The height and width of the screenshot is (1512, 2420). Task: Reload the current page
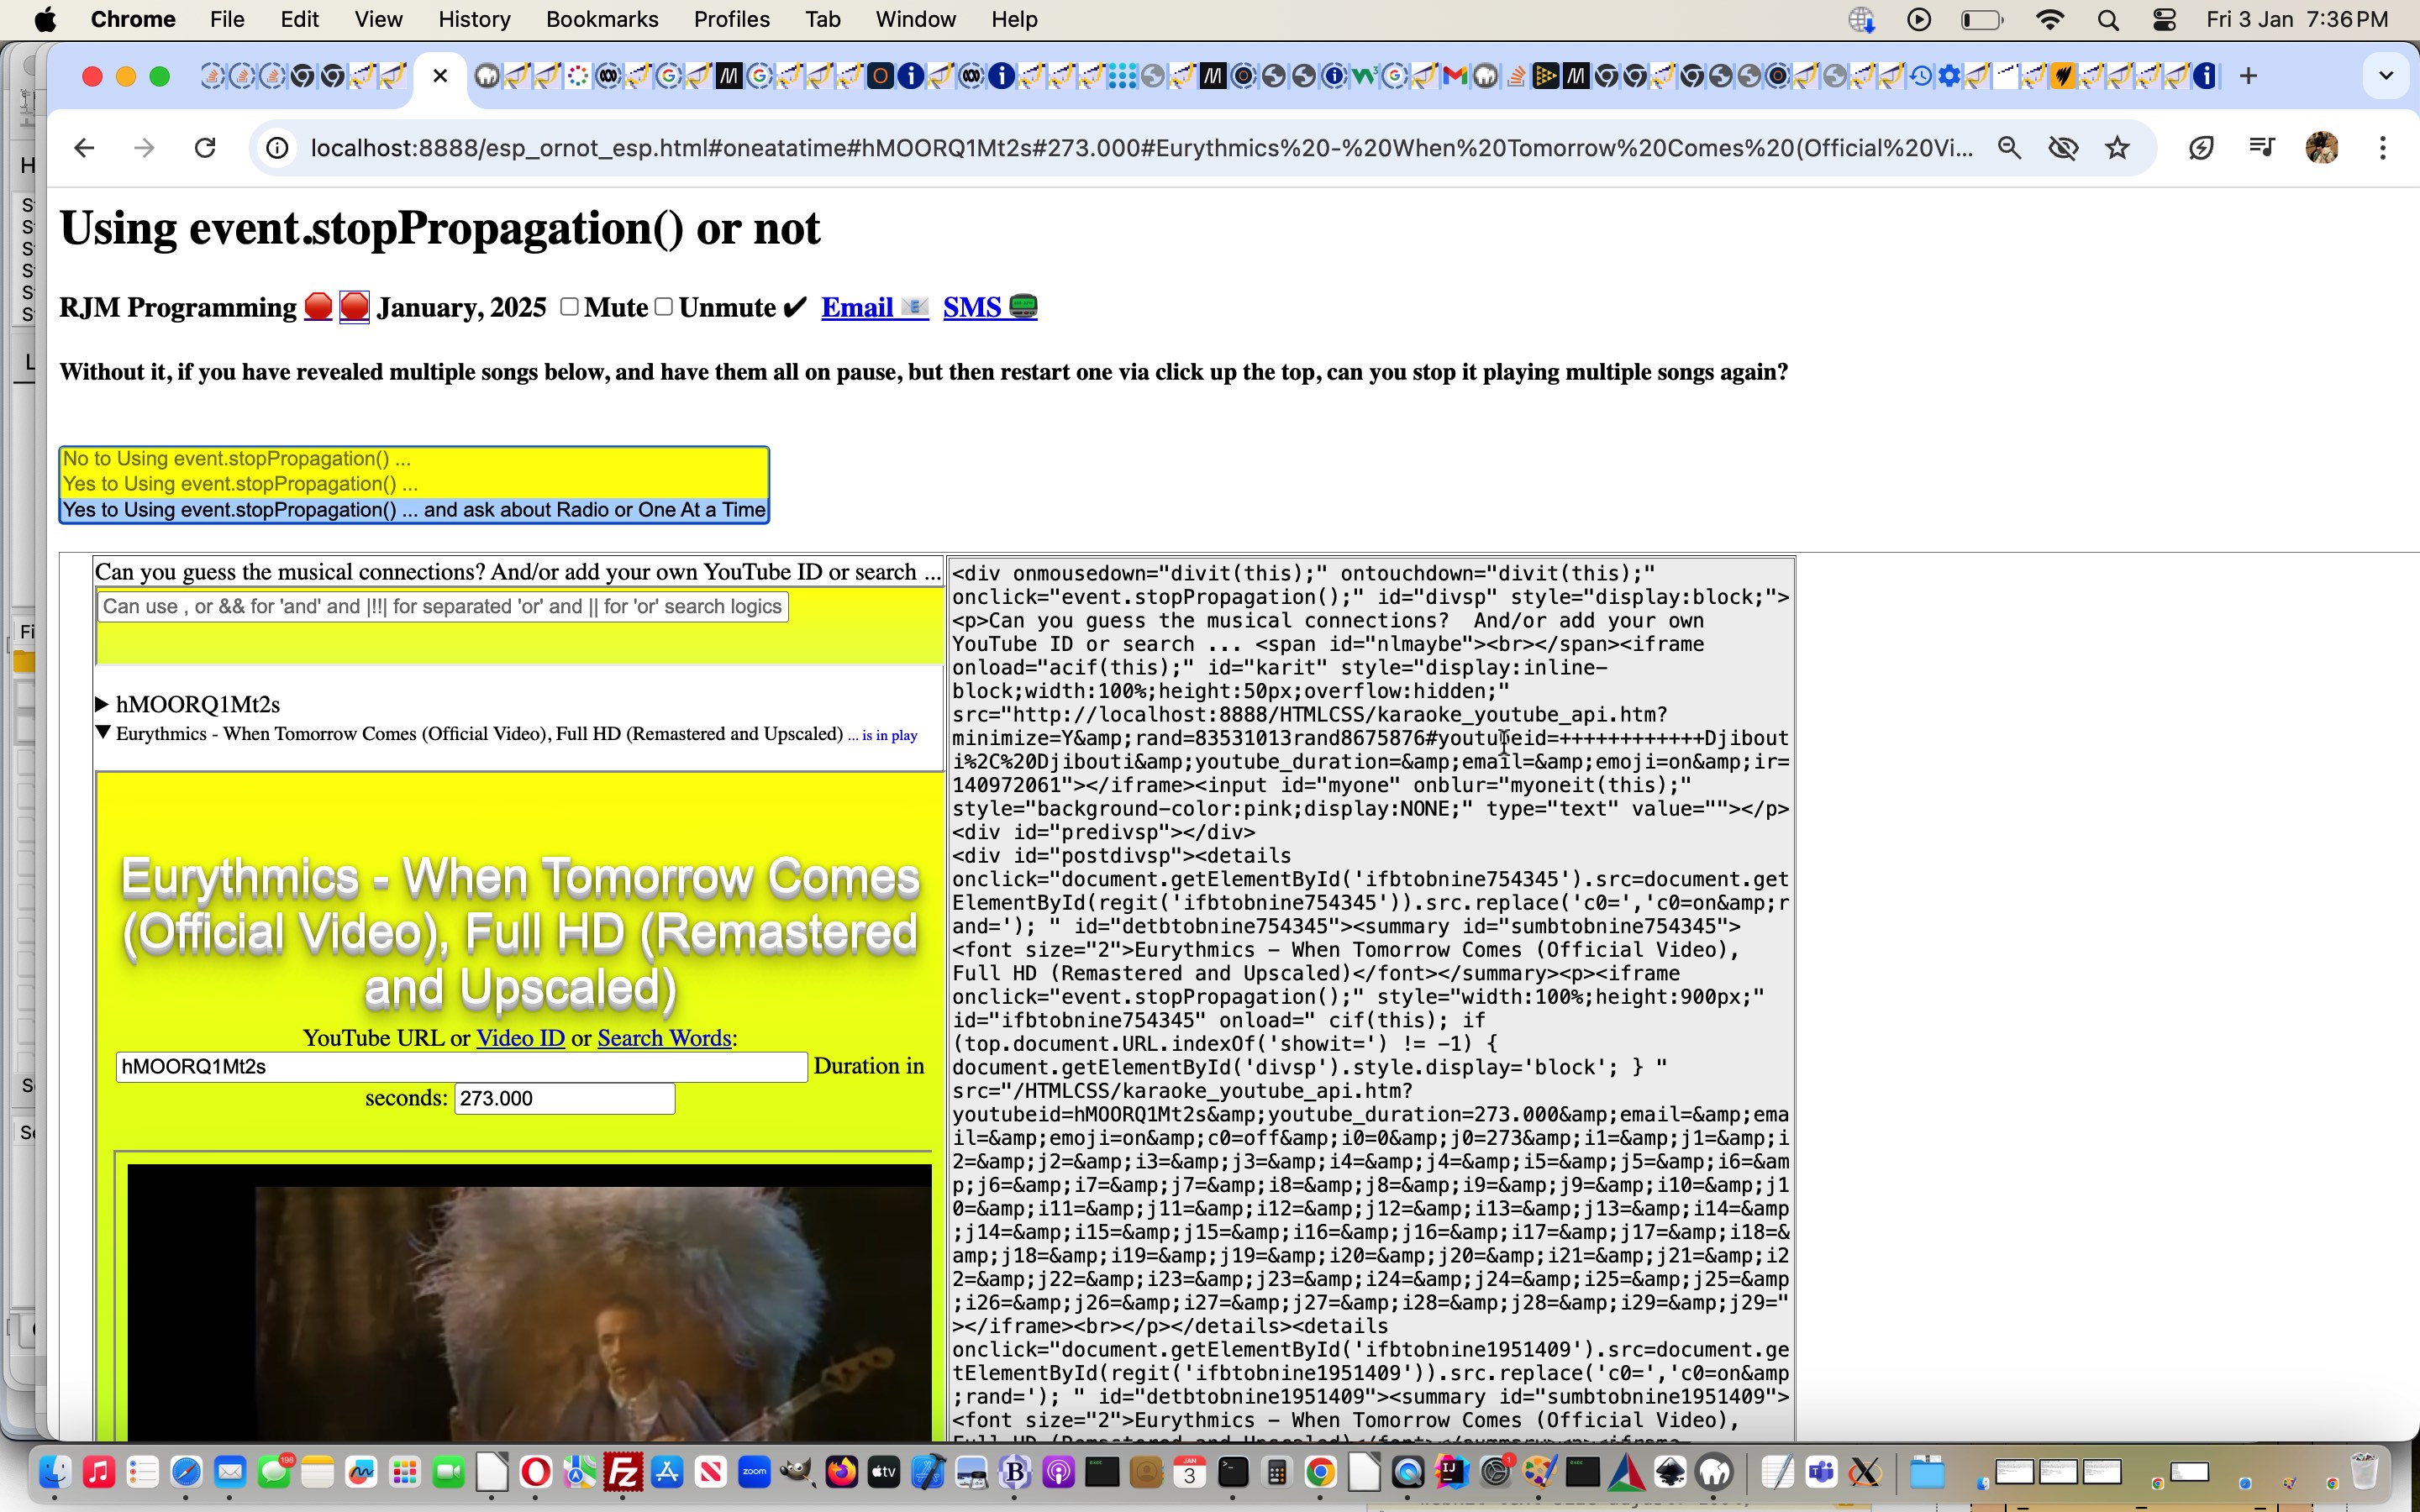(x=205, y=148)
